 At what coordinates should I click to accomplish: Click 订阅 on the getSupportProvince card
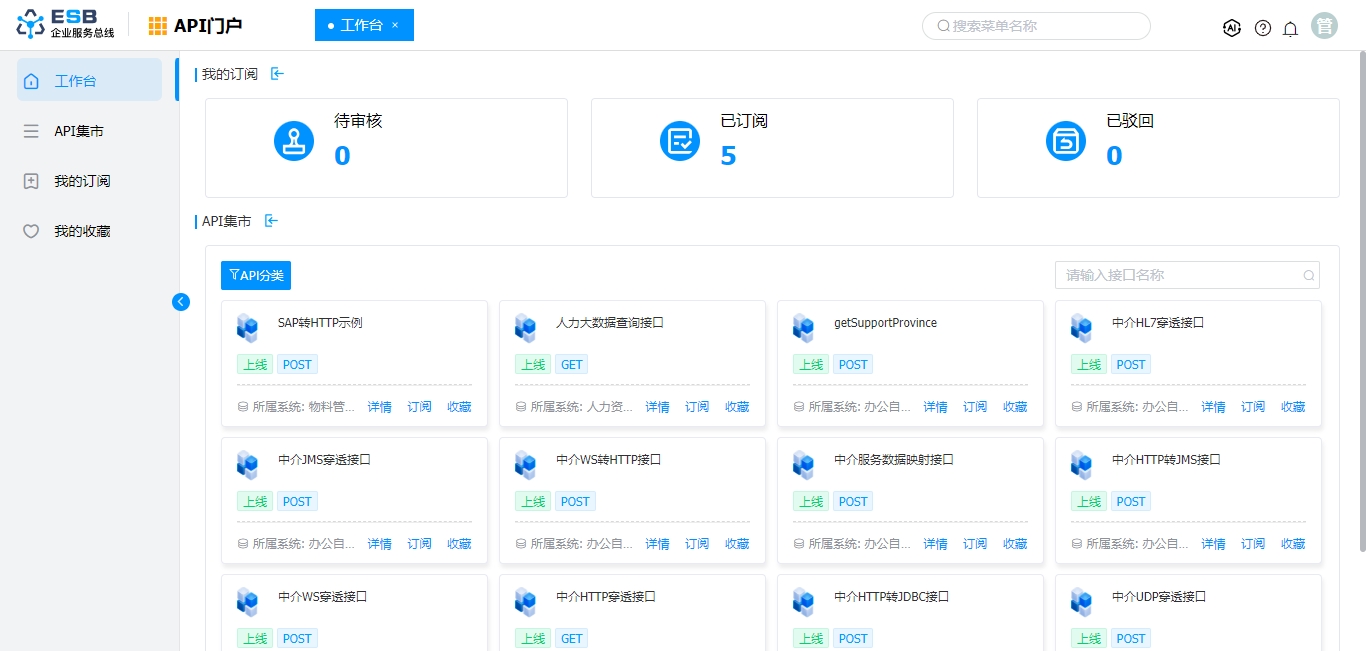(x=975, y=407)
